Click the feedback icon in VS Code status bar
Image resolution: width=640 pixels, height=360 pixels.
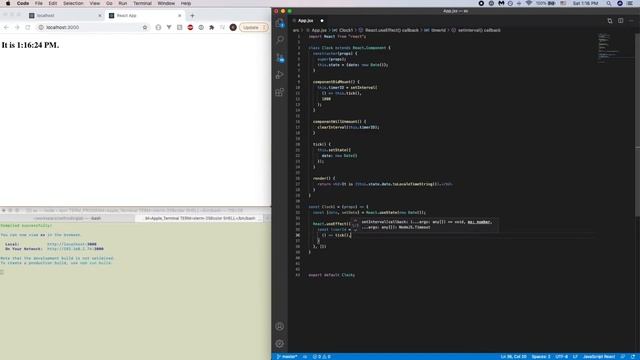[x=623, y=356]
